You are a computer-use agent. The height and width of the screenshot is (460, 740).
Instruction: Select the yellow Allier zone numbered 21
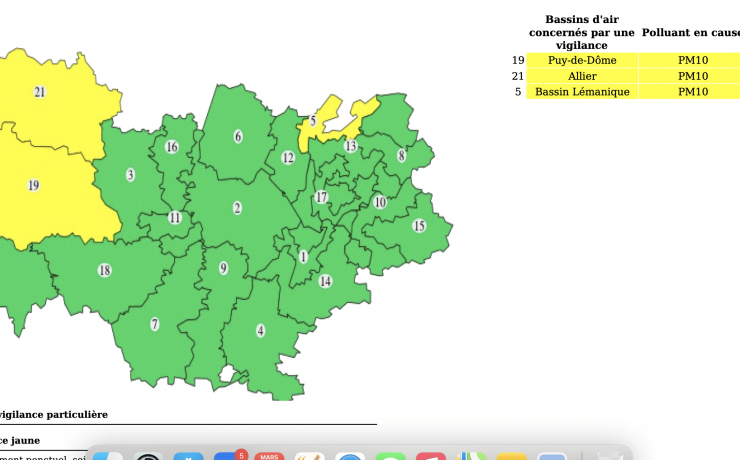point(40,92)
